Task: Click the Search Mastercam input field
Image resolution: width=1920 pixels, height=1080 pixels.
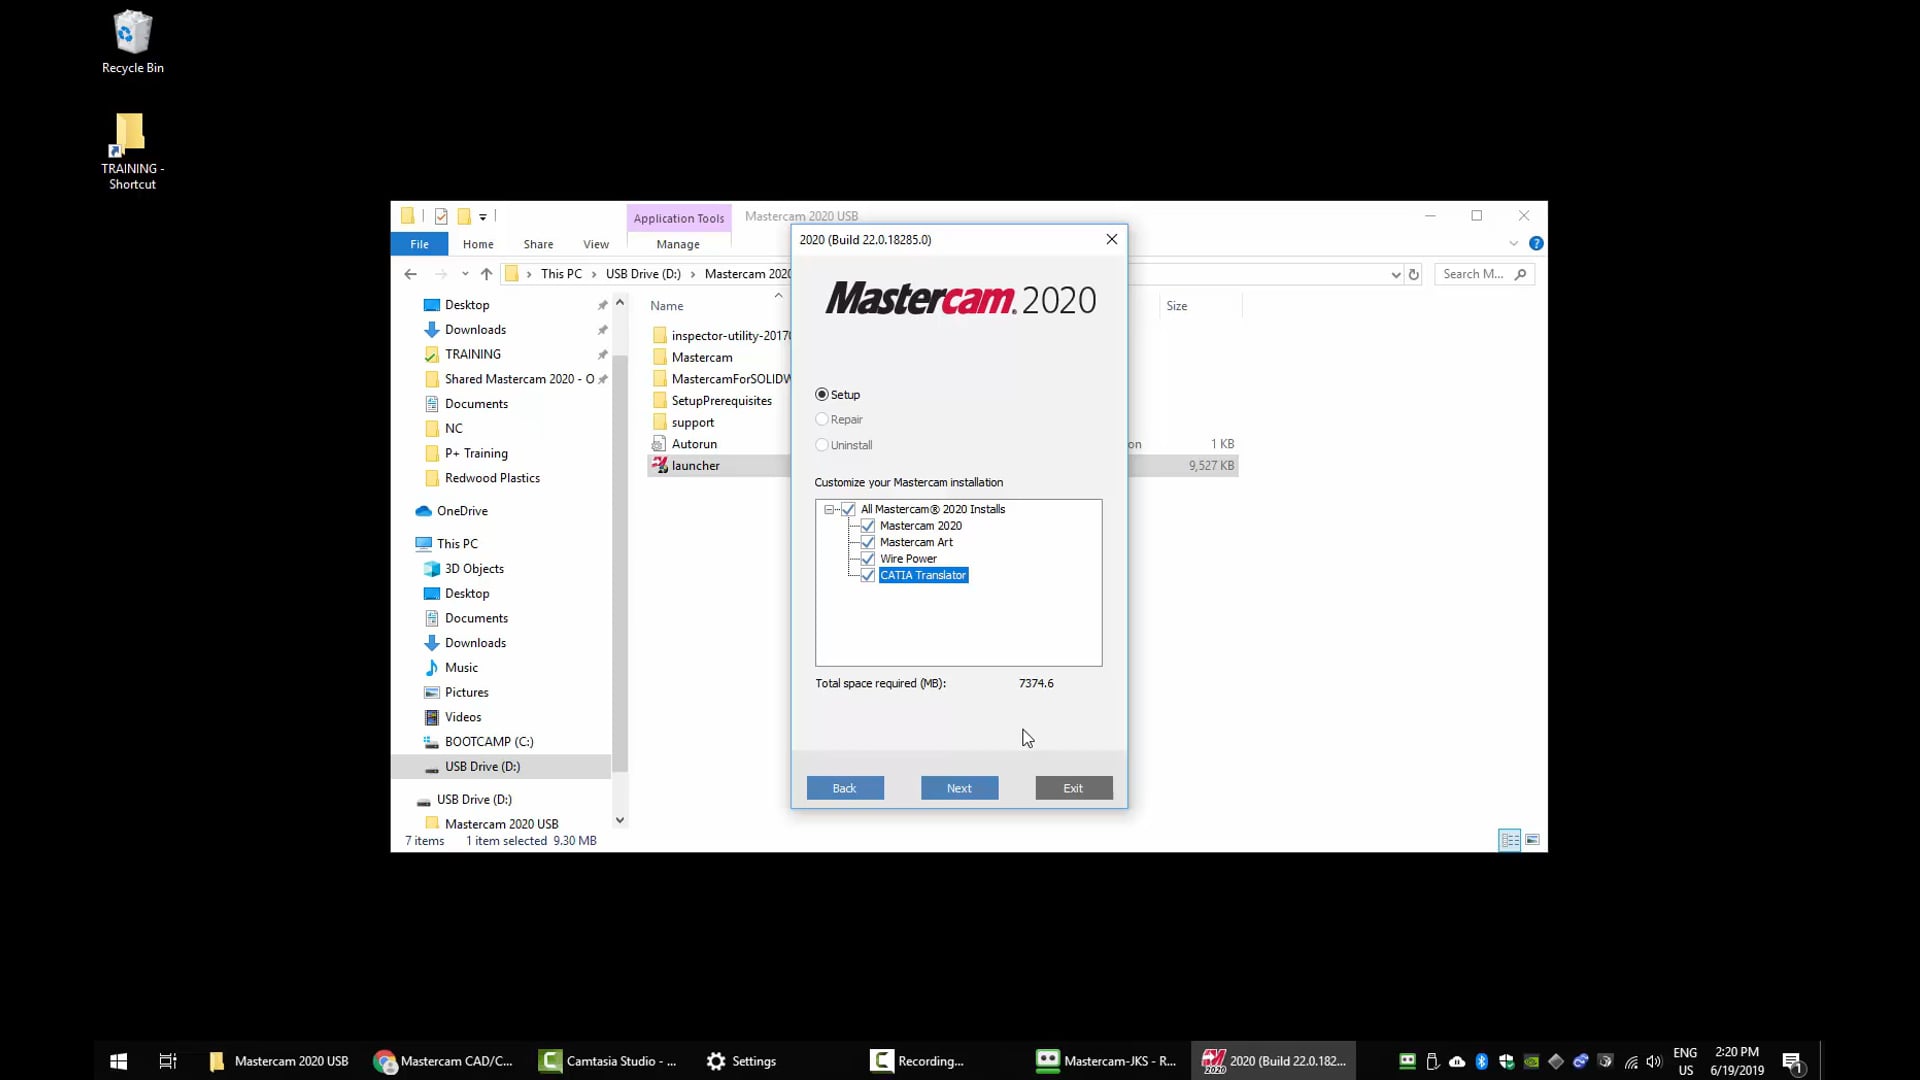Action: [1484, 274]
